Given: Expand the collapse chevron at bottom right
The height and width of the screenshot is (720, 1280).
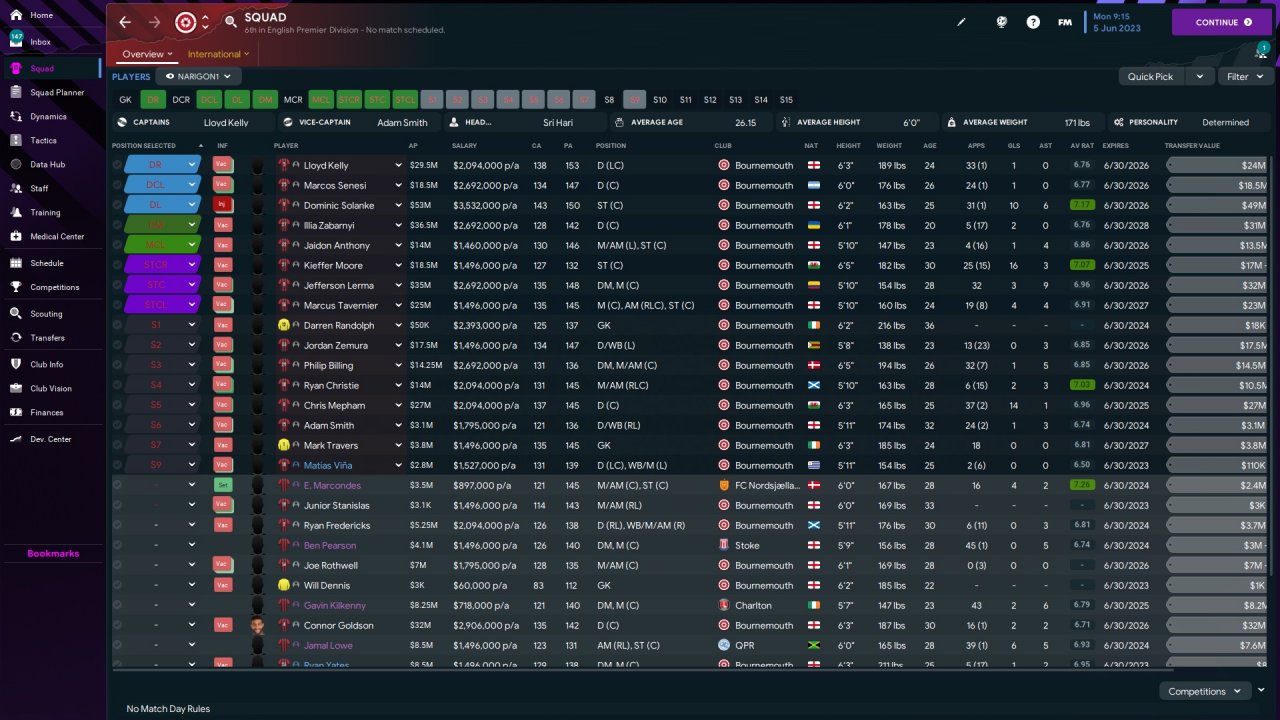Looking at the screenshot, I should coord(1261,690).
